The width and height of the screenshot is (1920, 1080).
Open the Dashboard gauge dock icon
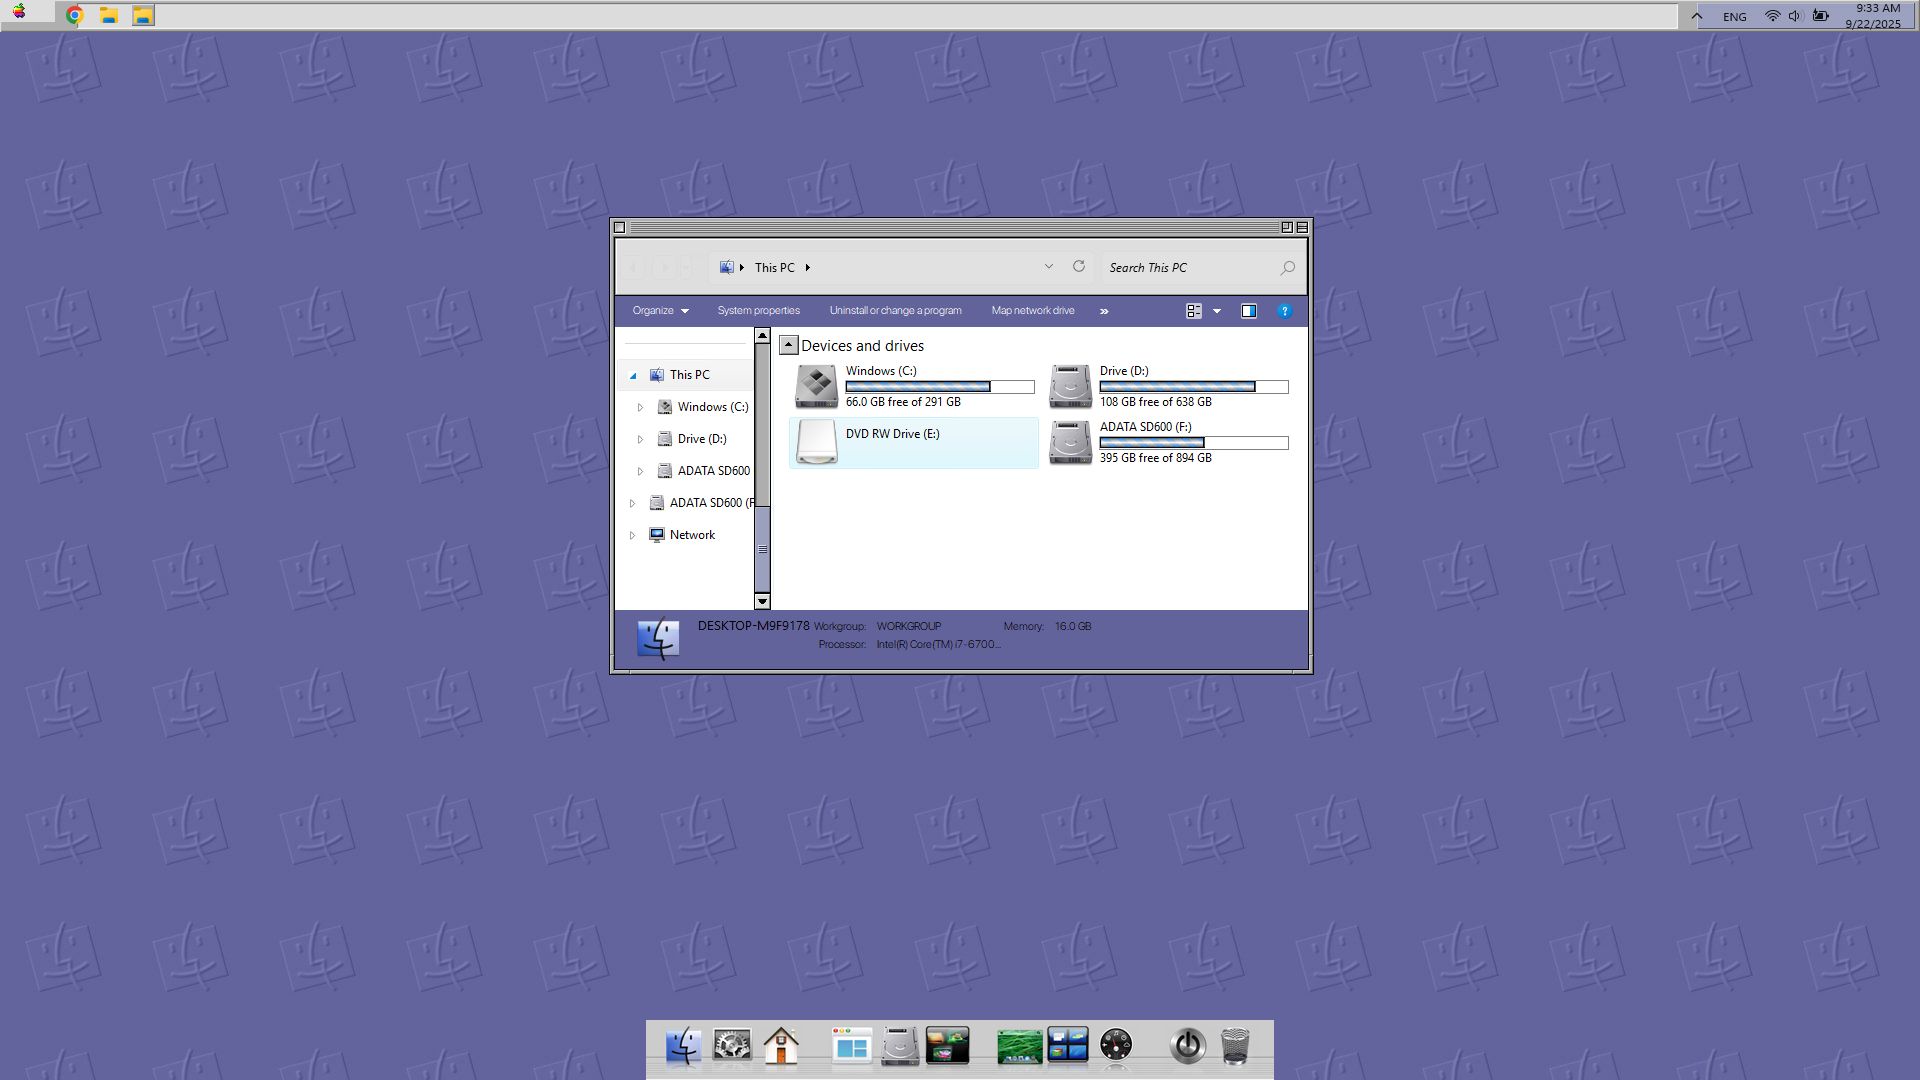[x=1116, y=1047]
